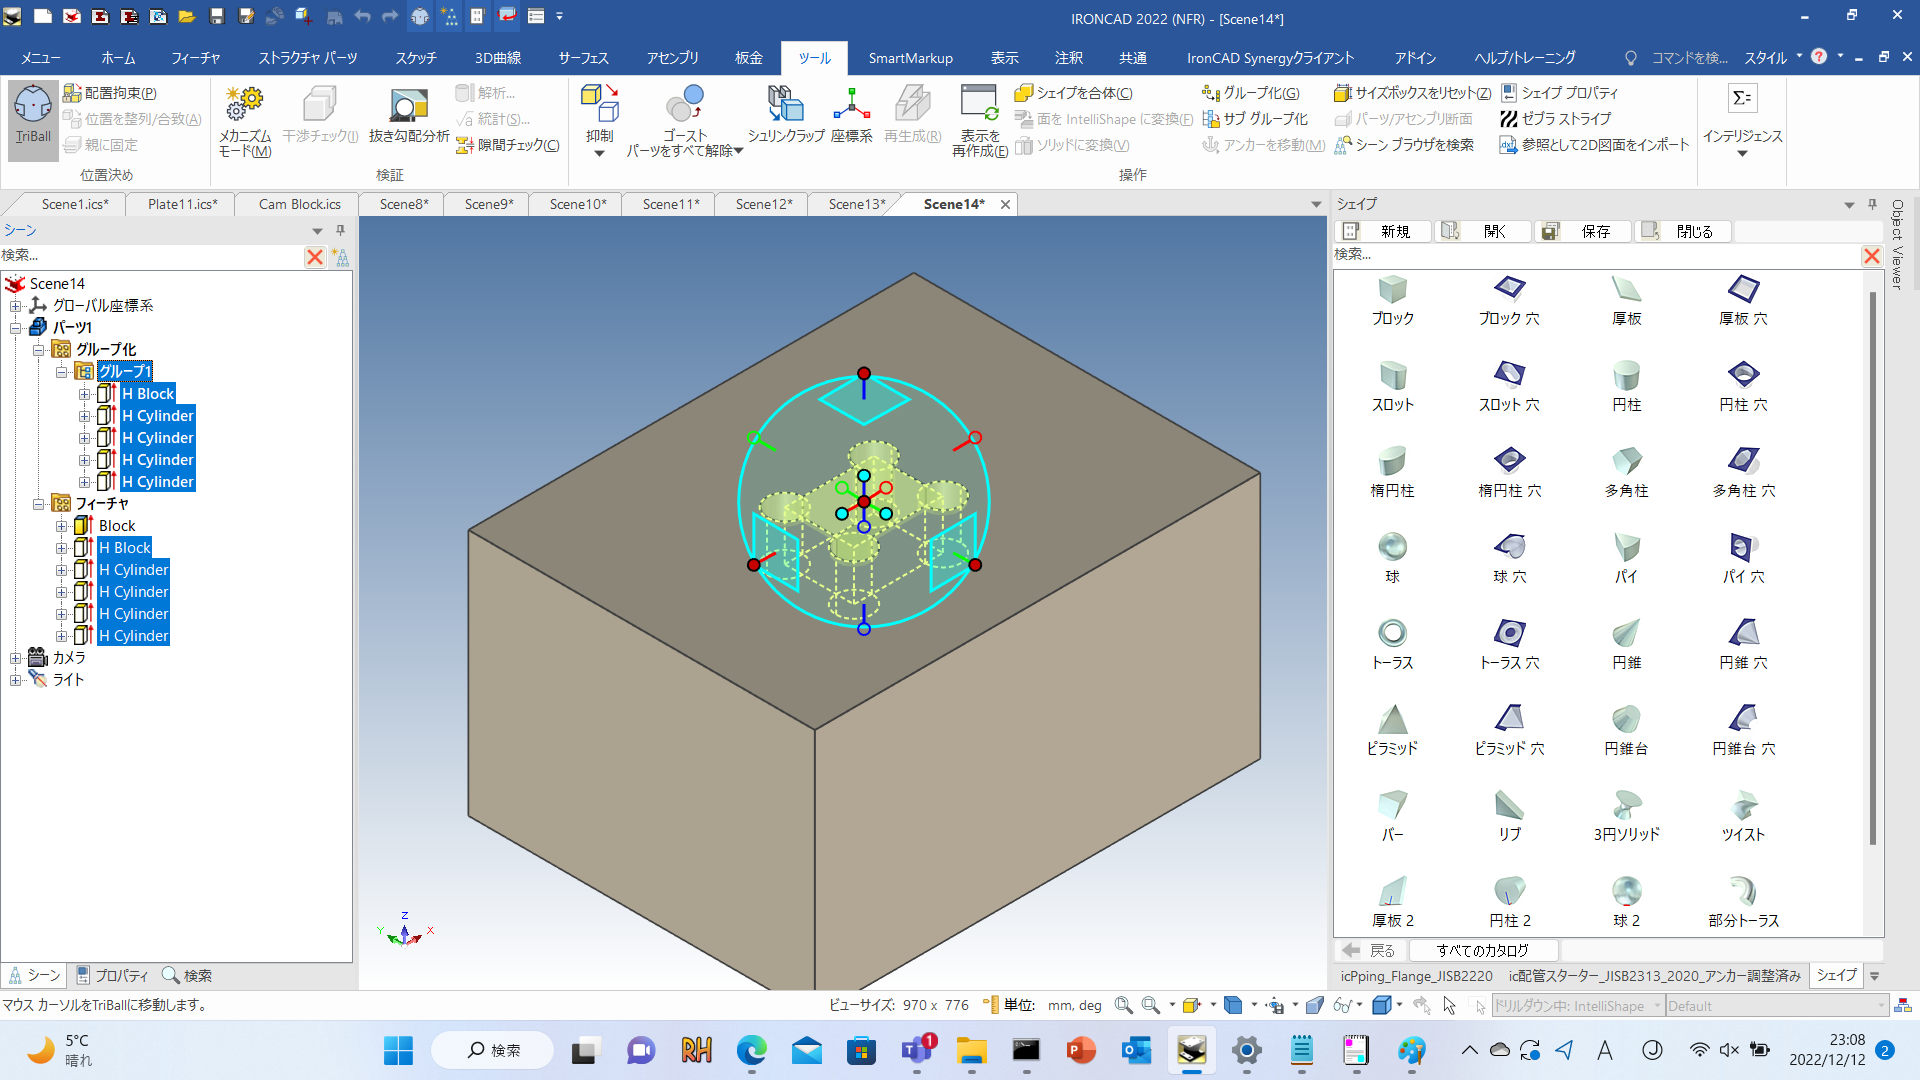Expand the カメラ node in the scene tree

tap(16, 658)
